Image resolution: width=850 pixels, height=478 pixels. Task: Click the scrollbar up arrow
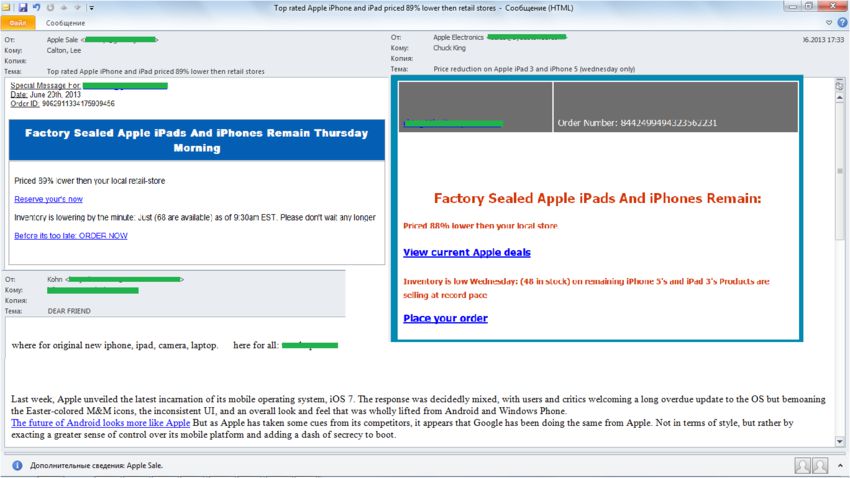(840, 98)
